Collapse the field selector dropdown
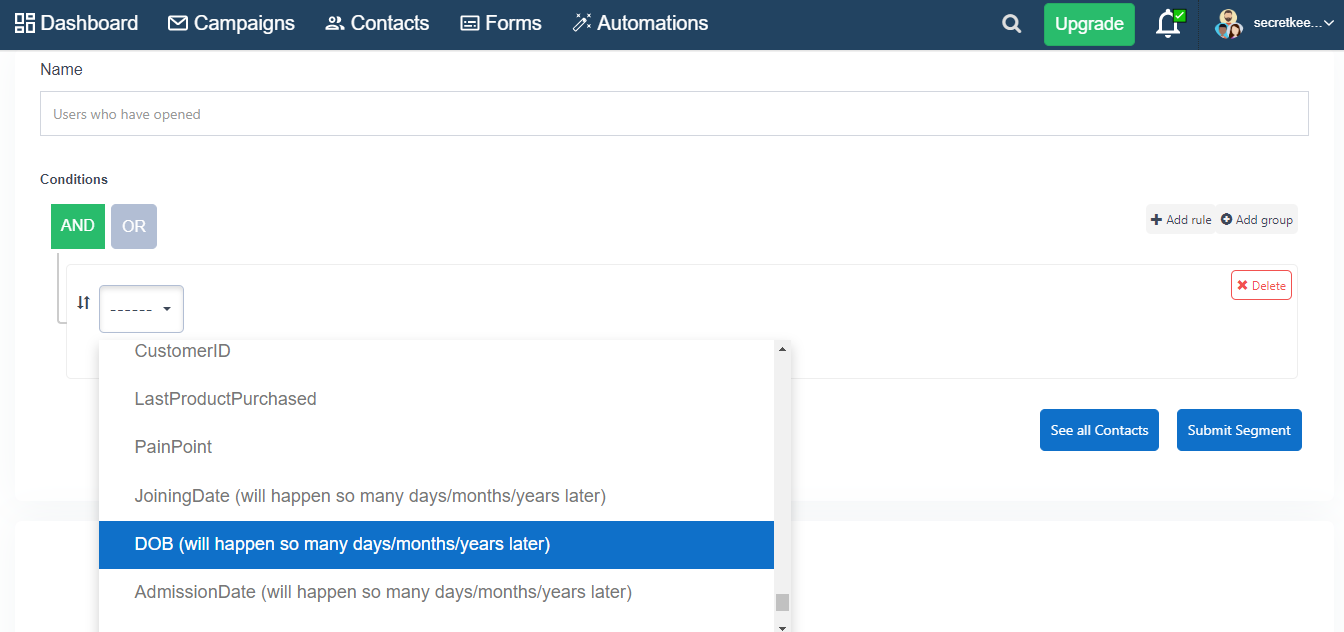The width and height of the screenshot is (1344, 632). [141, 309]
